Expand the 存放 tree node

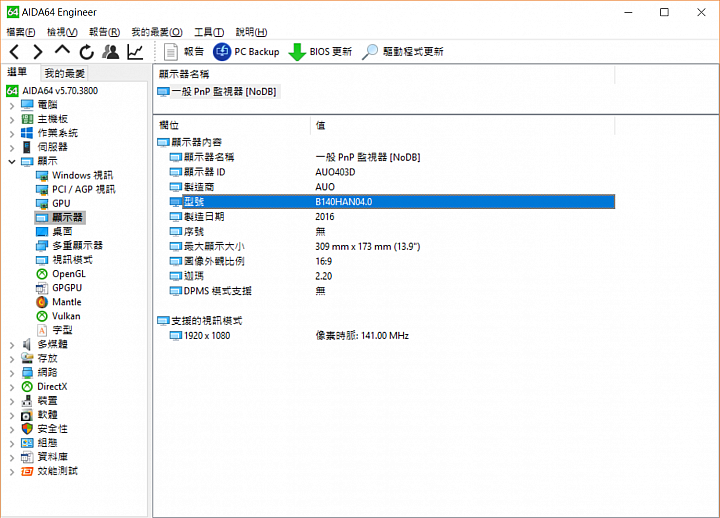tap(12, 359)
